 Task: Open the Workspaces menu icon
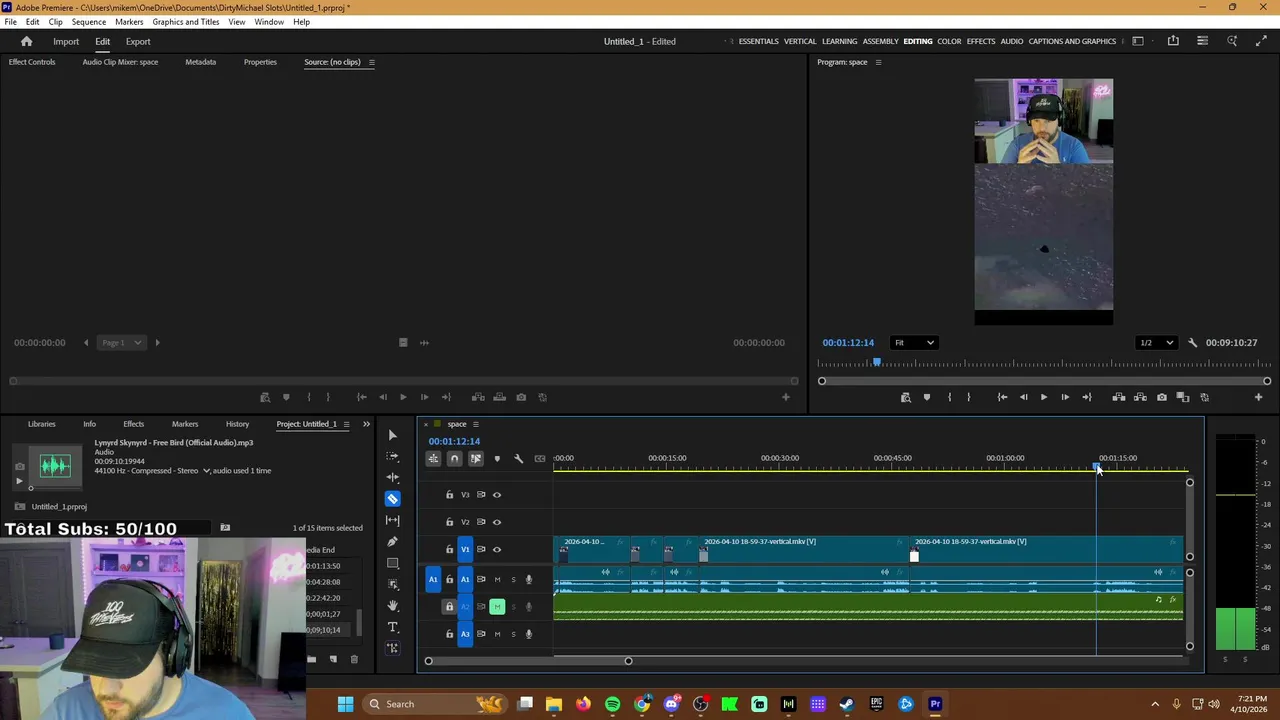[x=1138, y=41]
